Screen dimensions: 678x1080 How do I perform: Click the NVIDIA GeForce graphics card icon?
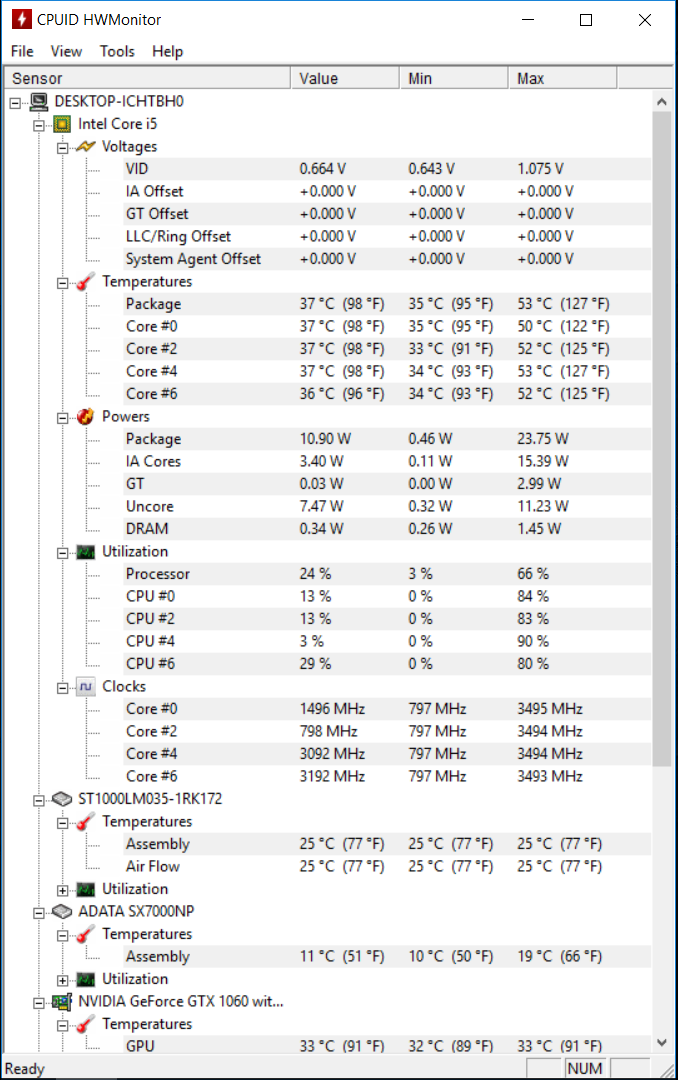tap(62, 1001)
